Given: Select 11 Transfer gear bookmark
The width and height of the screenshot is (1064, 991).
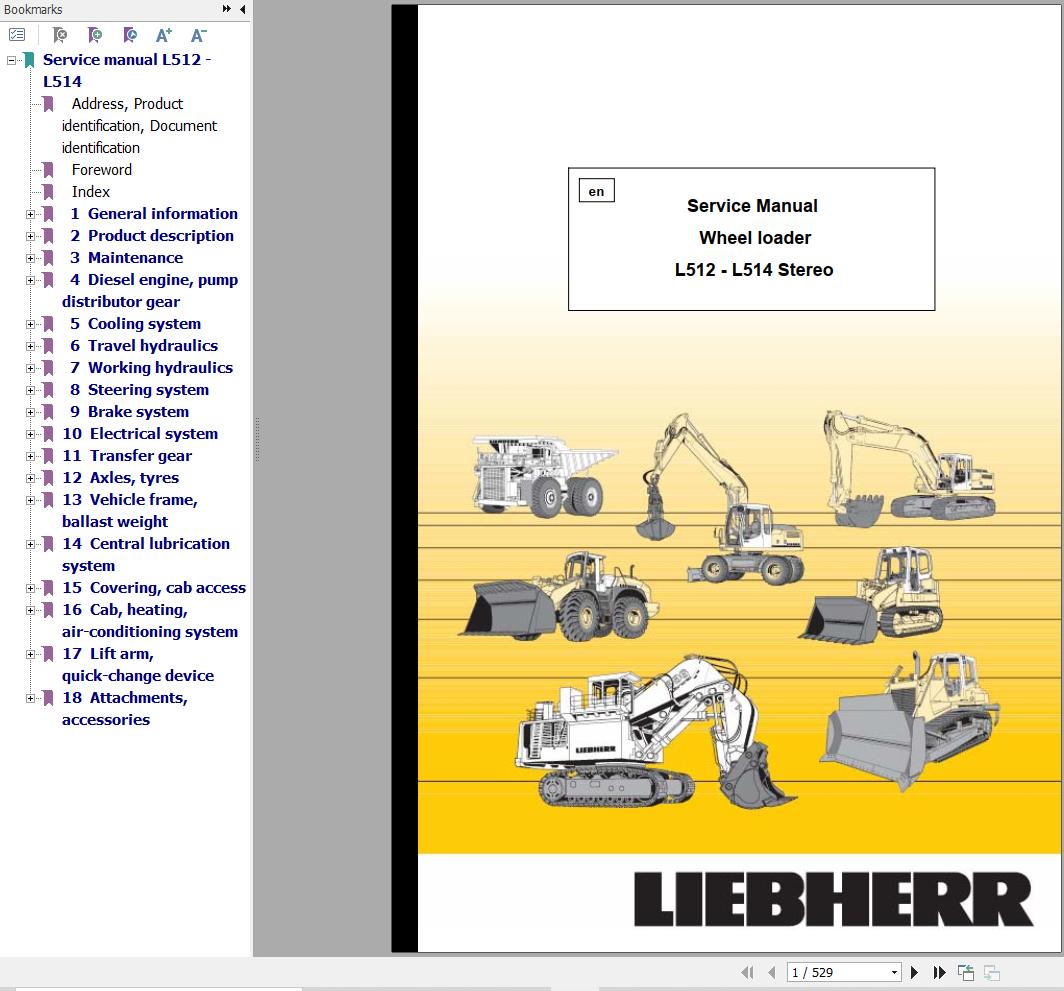Looking at the screenshot, I should coord(127,455).
